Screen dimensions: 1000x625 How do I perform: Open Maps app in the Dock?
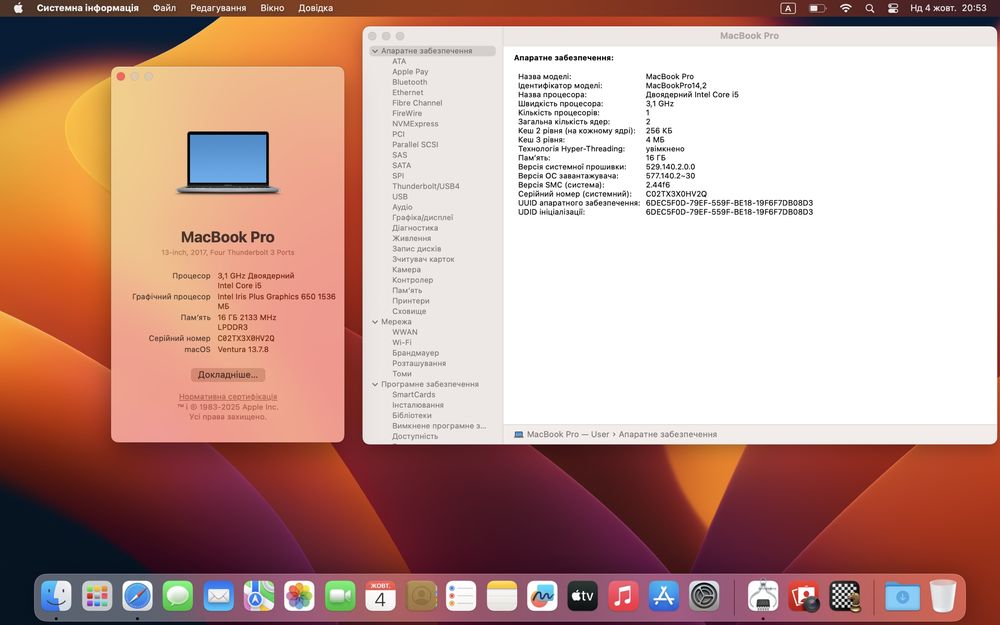pos(259,596)
